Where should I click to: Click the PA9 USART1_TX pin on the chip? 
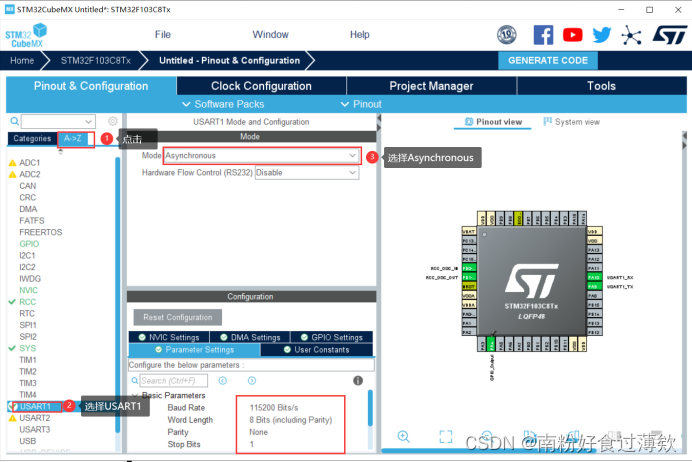(594, 286)
